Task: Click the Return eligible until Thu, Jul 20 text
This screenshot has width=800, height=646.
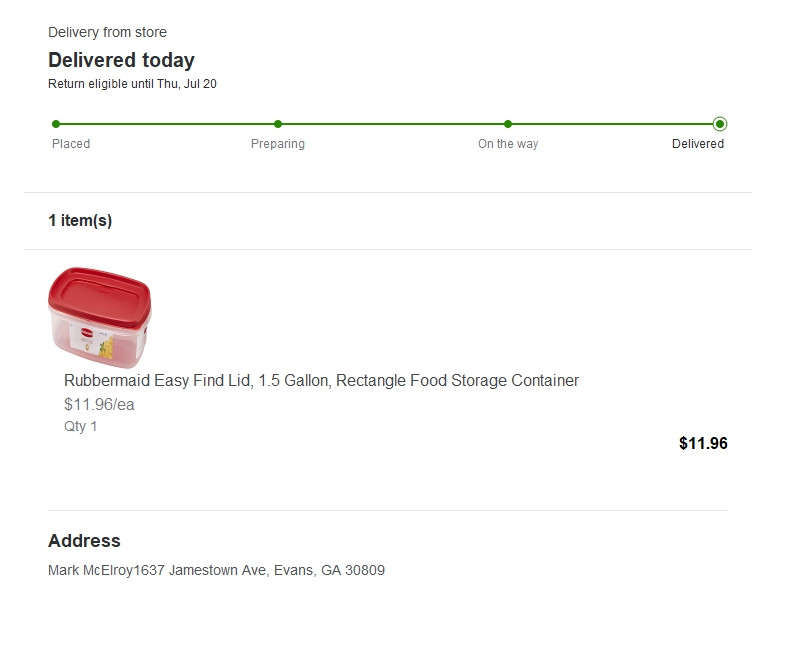Action: pyautogui.click(x=132, y=84)
